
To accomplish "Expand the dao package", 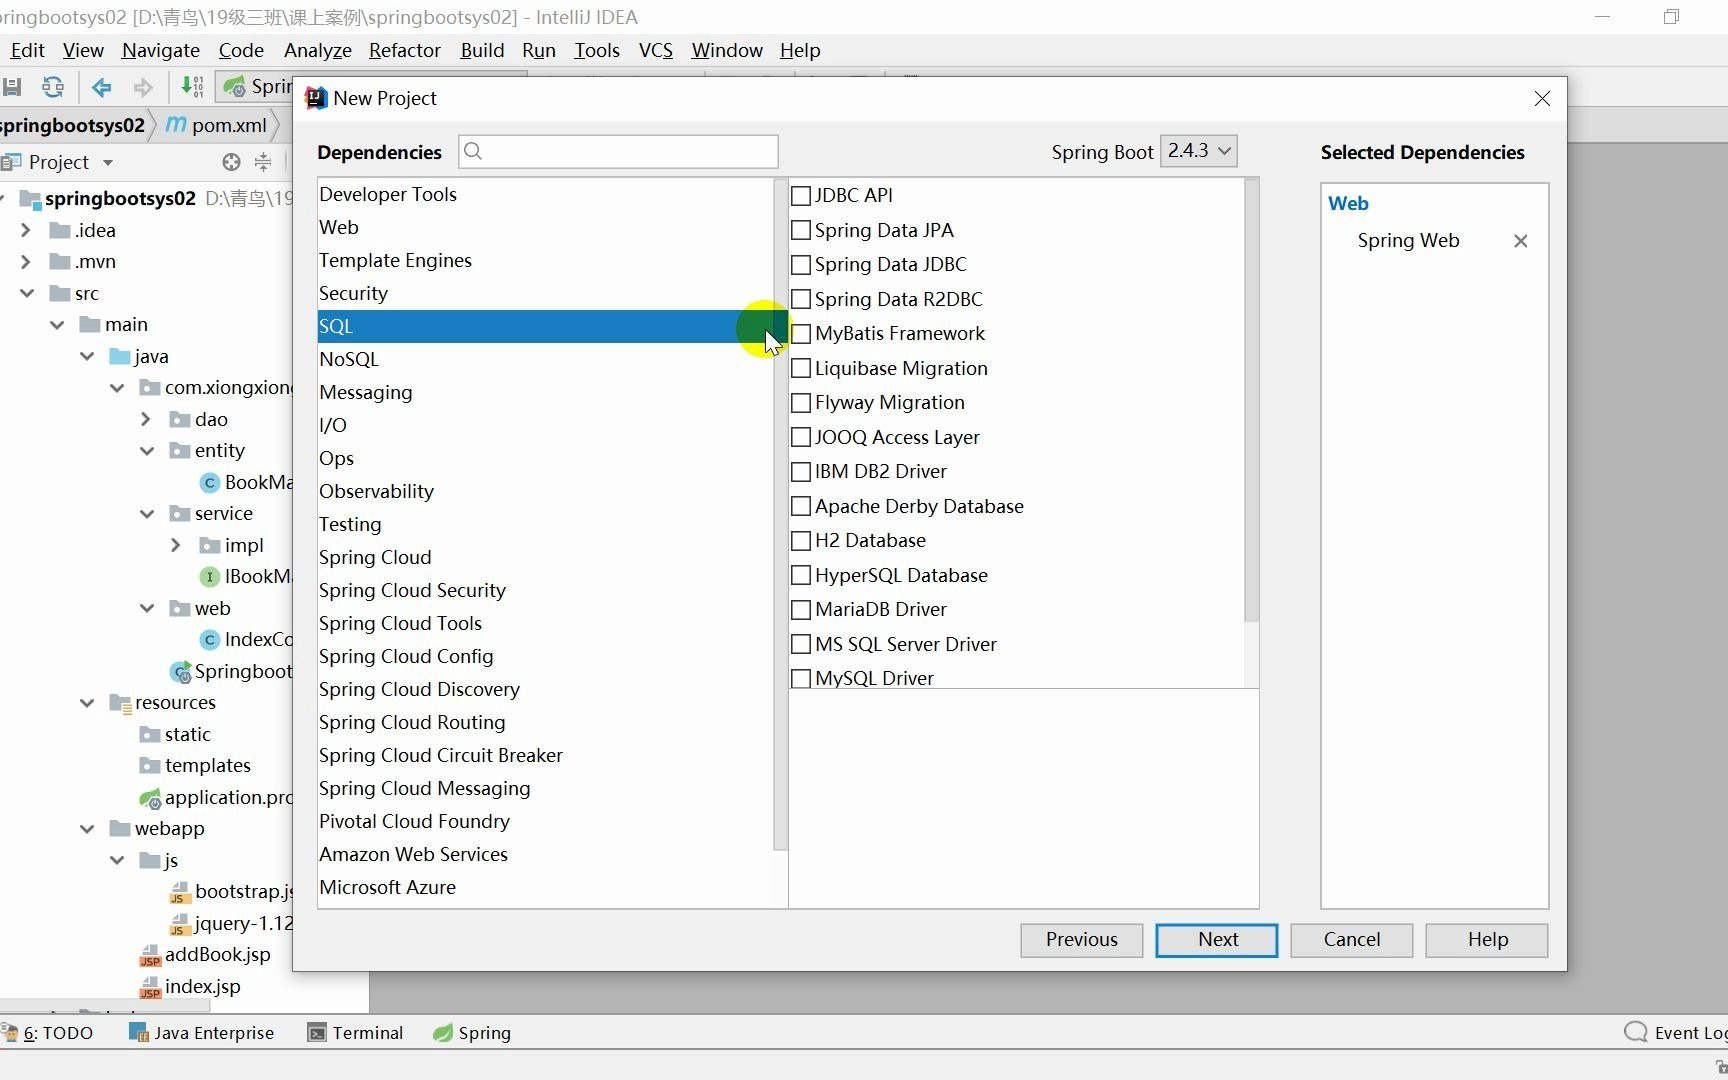I will pyautogui.click(x=146, y=419).
